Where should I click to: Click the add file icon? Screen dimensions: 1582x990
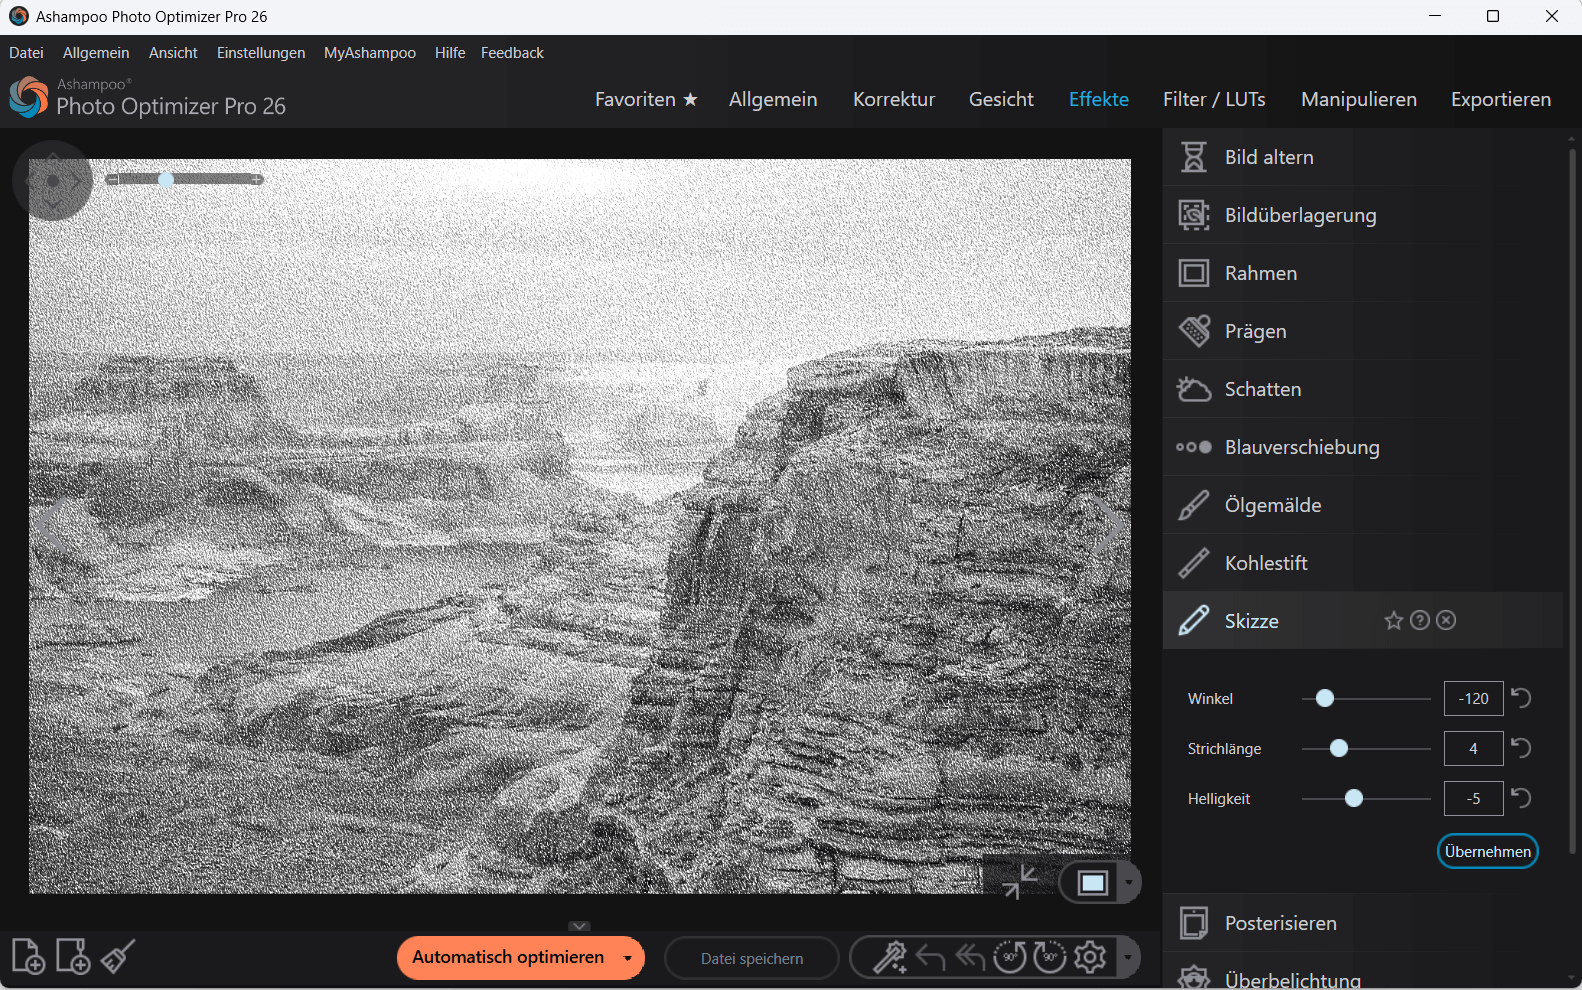(28, 957)
